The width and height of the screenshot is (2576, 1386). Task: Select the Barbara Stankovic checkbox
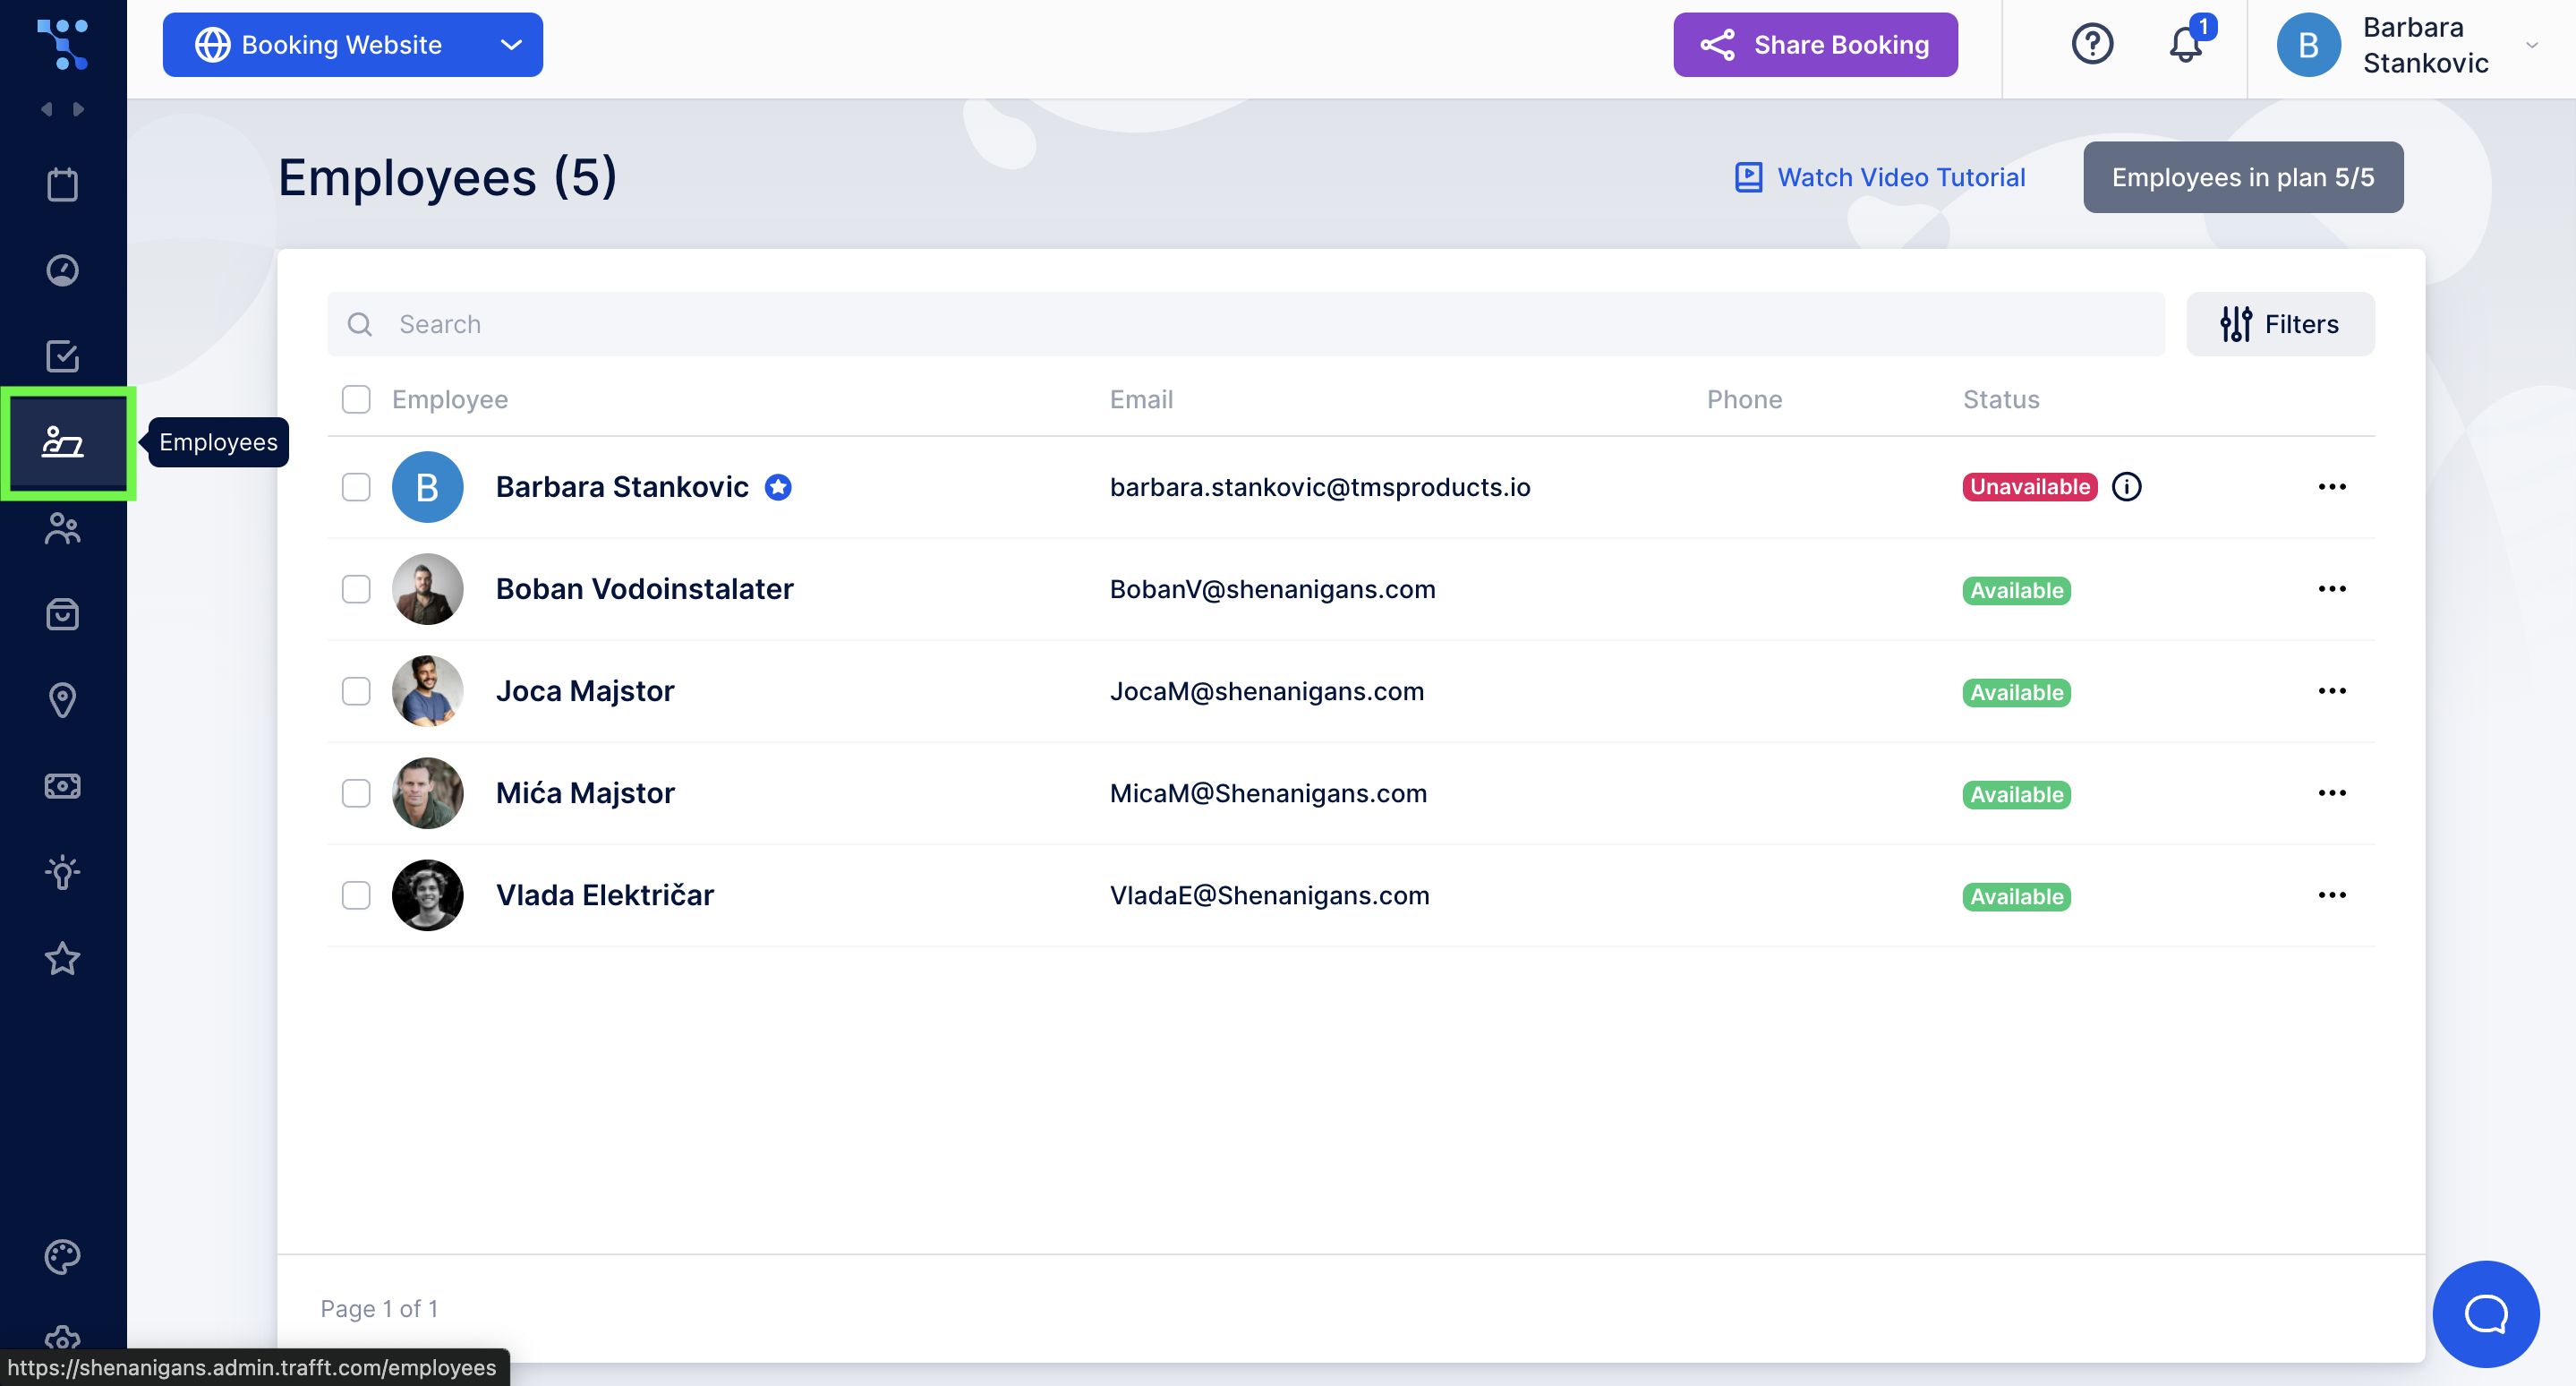[356, 486]
